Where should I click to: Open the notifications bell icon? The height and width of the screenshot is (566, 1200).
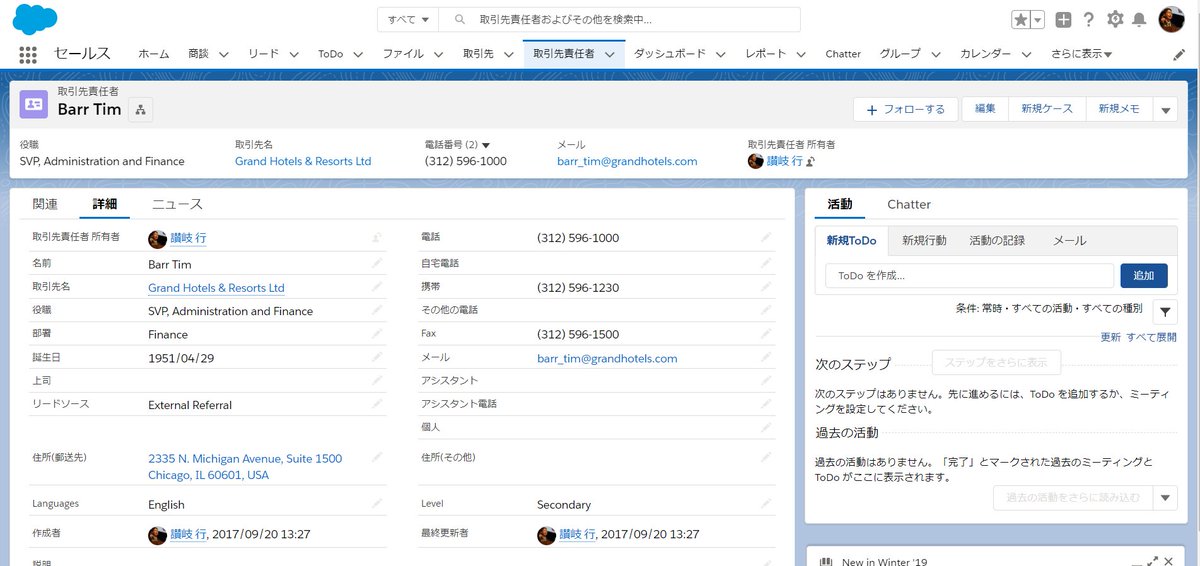(1139, 19)
